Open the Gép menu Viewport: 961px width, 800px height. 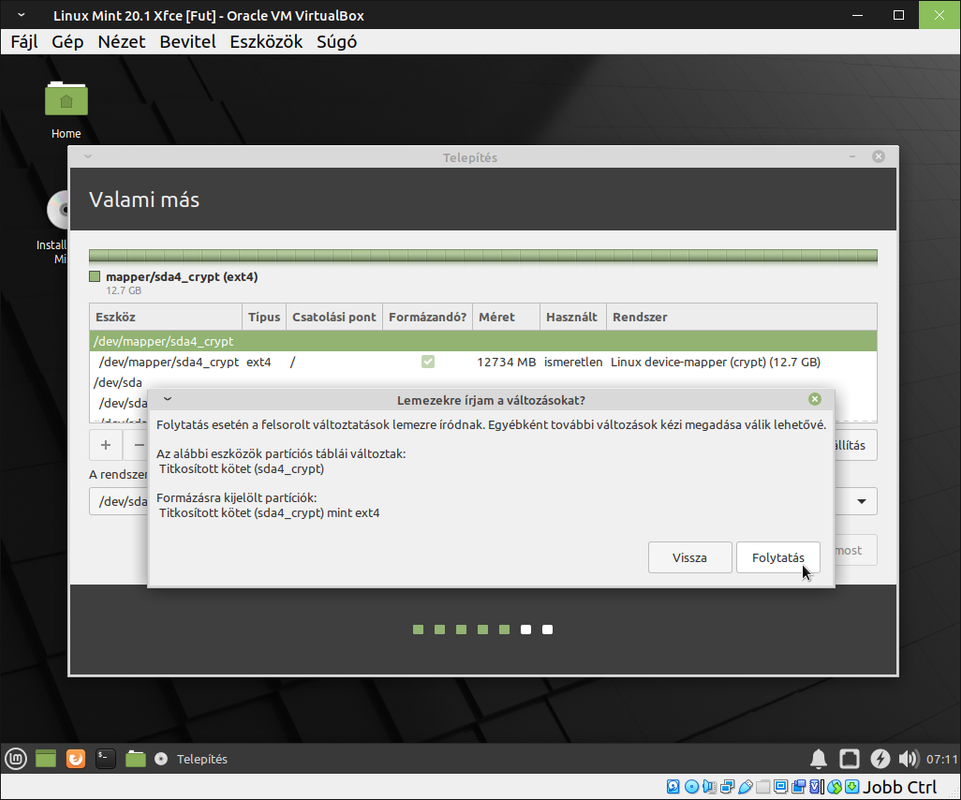(x=67, y=42)
